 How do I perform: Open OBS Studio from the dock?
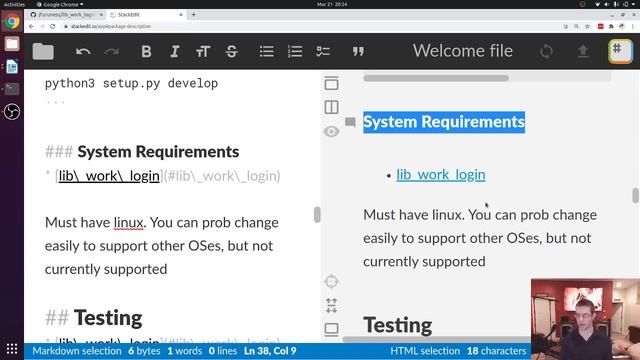(x=12, y=111)
